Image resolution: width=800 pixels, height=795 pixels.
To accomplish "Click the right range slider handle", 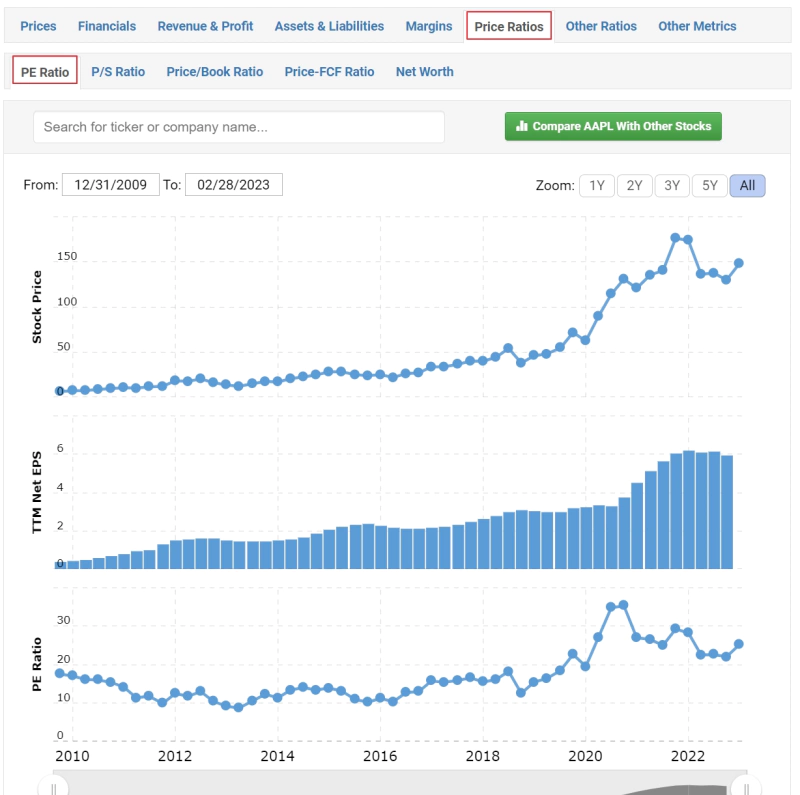I will [746, 786].
